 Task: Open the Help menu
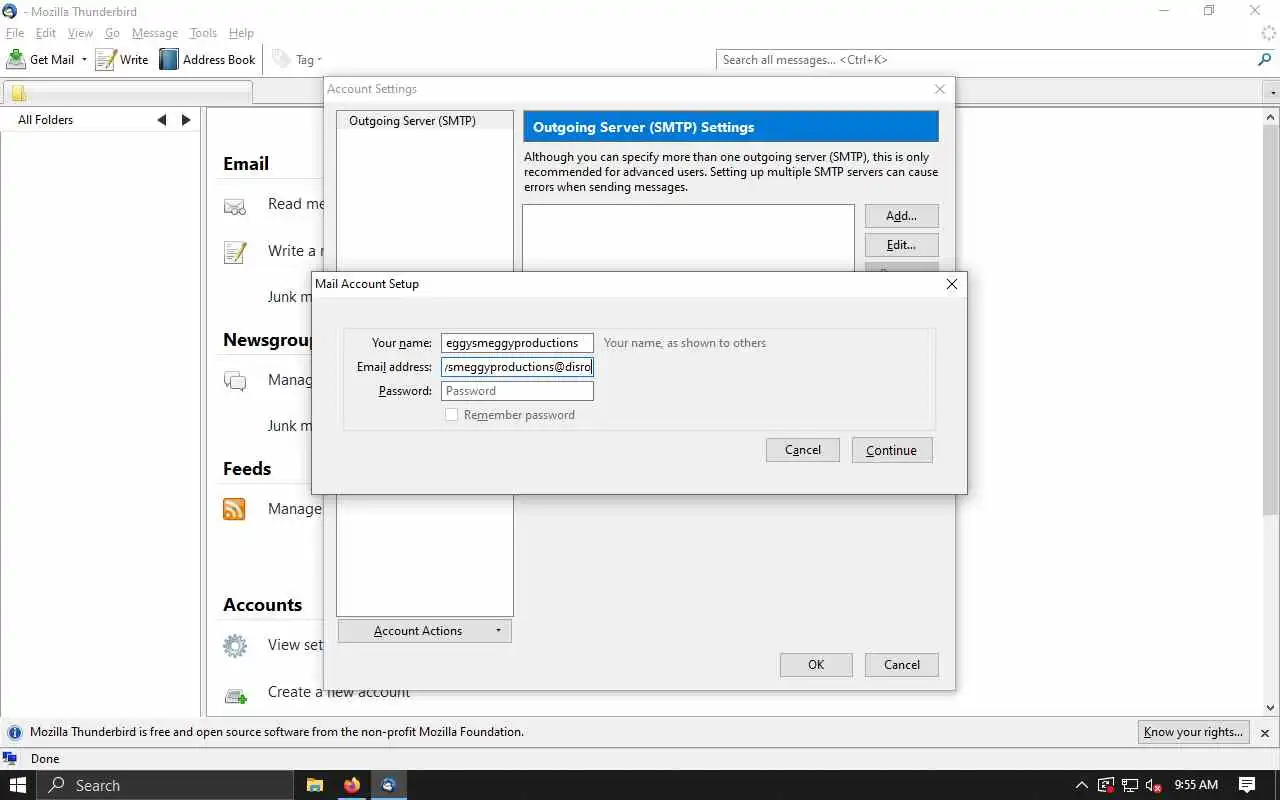pyautogui.click(x=241, y=33)
